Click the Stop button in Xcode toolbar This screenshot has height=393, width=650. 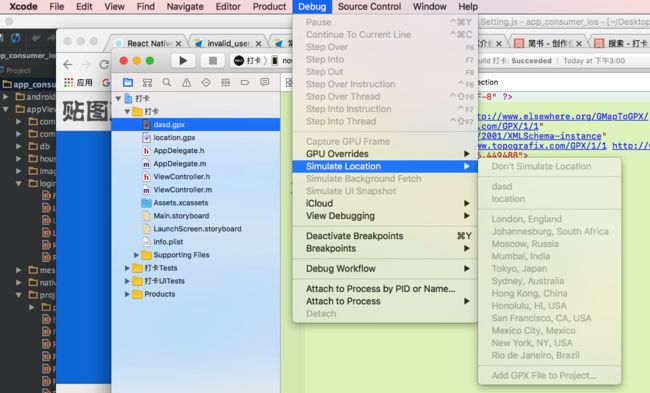[213, 61]
